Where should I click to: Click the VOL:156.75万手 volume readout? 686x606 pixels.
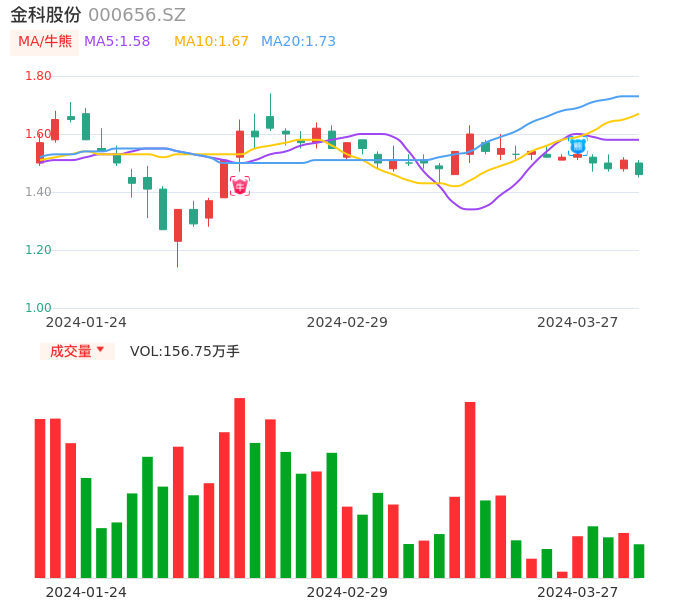click(185, 351)
